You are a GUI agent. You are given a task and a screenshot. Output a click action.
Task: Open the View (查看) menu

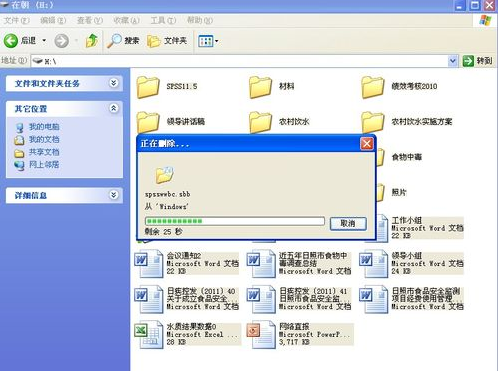[x=90, y=21]
